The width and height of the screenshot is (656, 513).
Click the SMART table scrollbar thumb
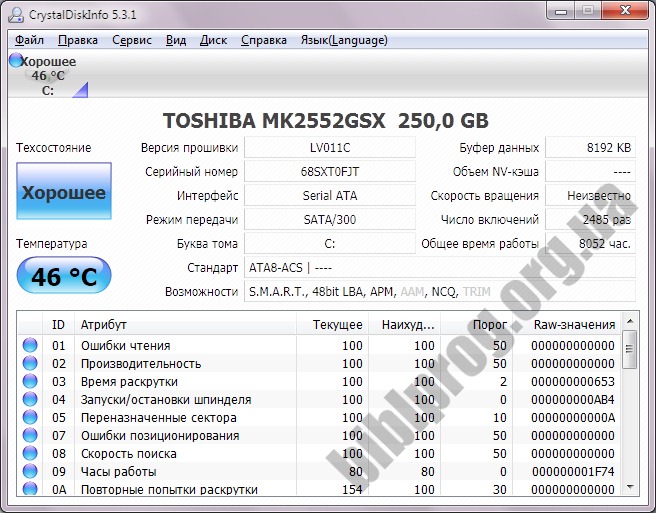pyautogui.click(x=630, y=349)
